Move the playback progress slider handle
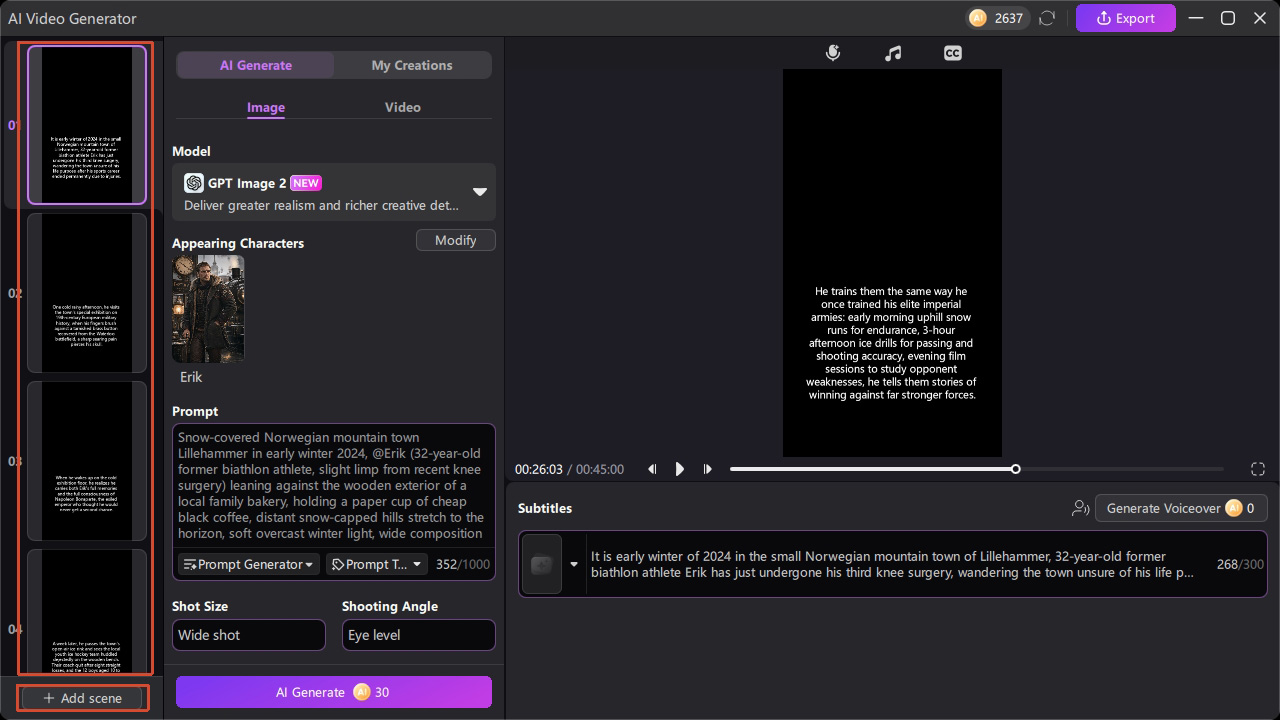The image size is (1280, 720). point(1016,469)
